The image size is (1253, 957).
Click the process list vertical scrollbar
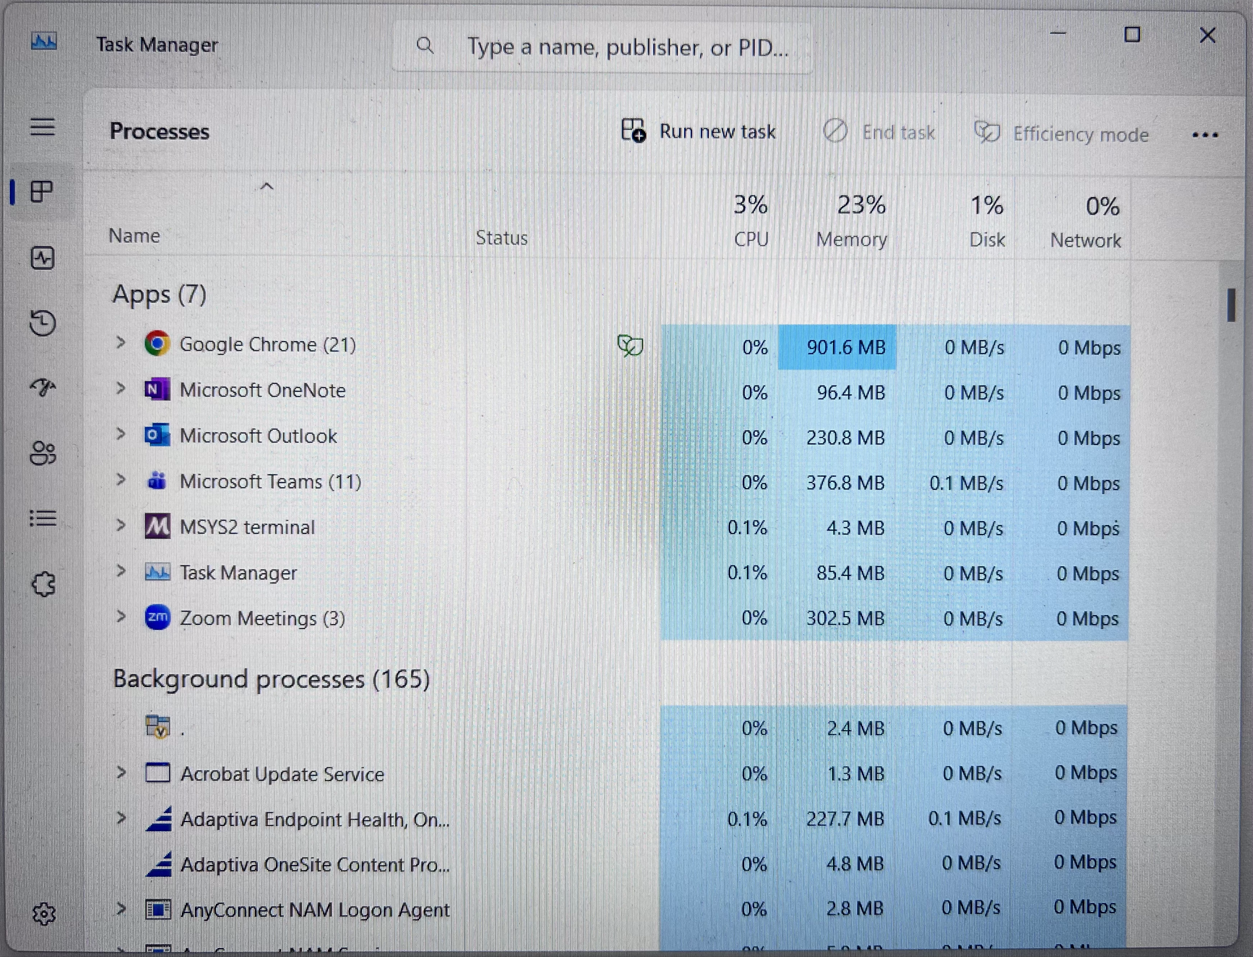click(x=1231, y=305)
